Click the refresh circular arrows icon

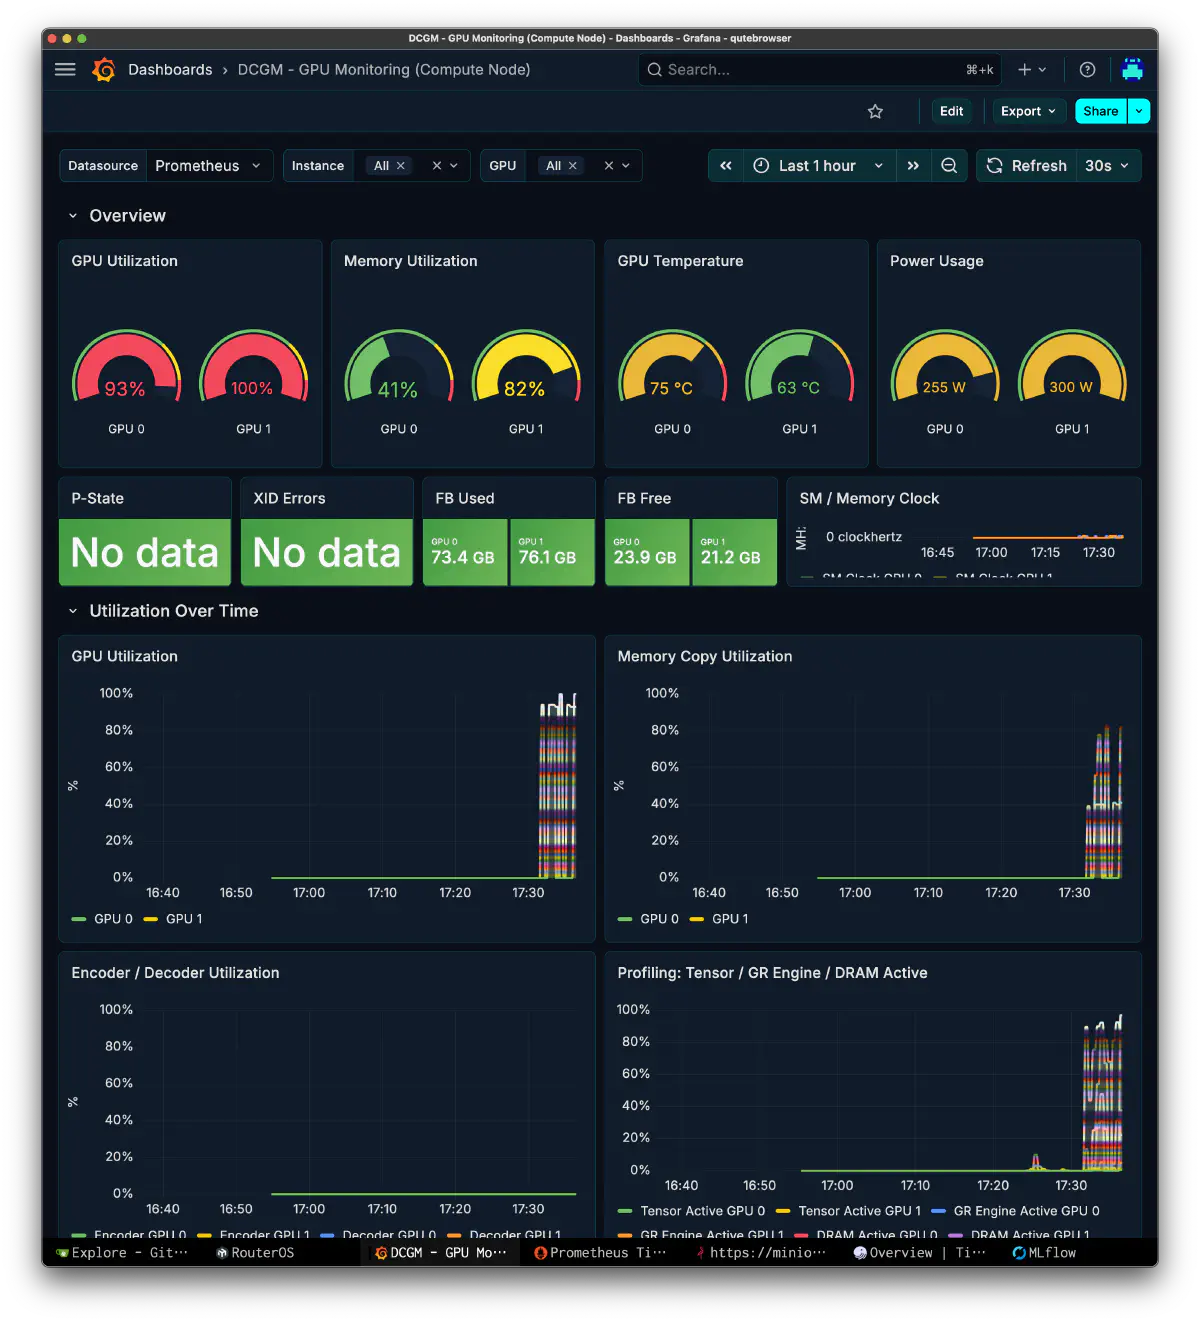pyautogui.click(x=994, y=166)
